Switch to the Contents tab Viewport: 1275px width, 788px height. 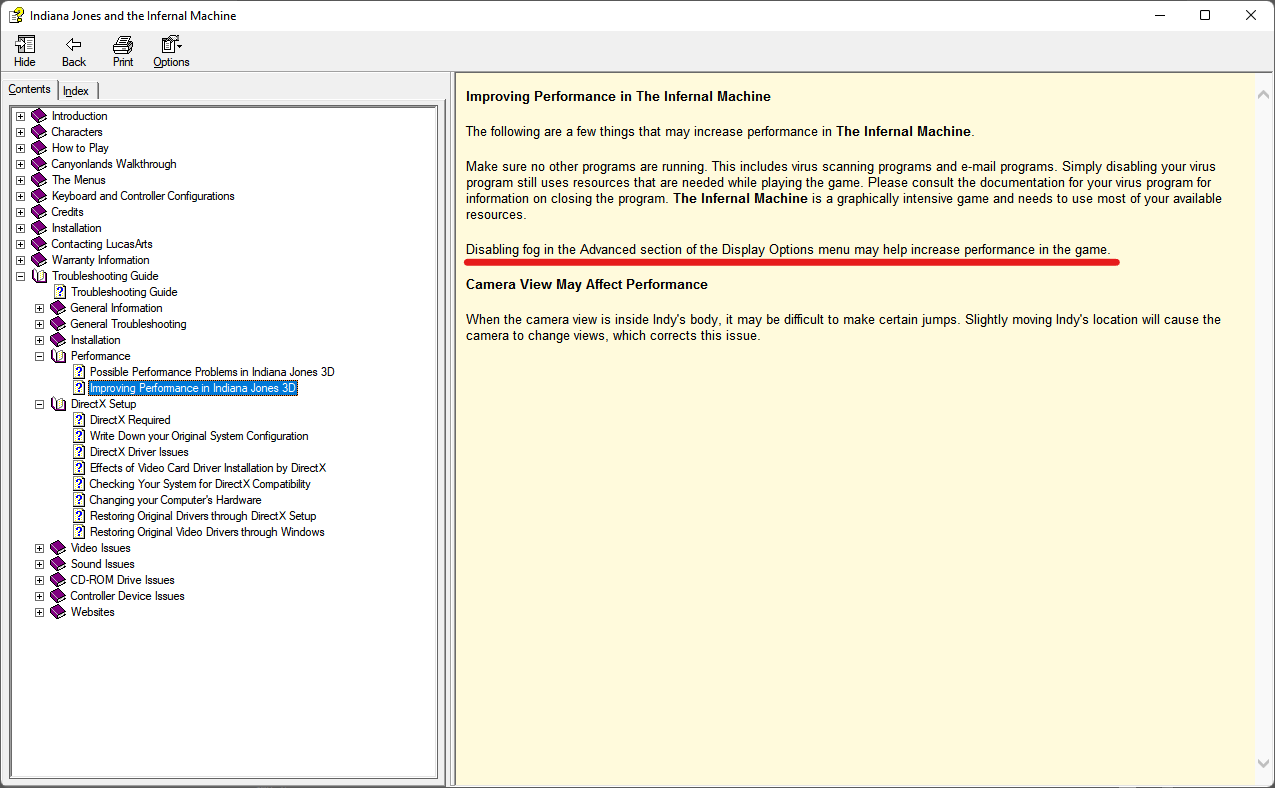click(x=30, y=89)
